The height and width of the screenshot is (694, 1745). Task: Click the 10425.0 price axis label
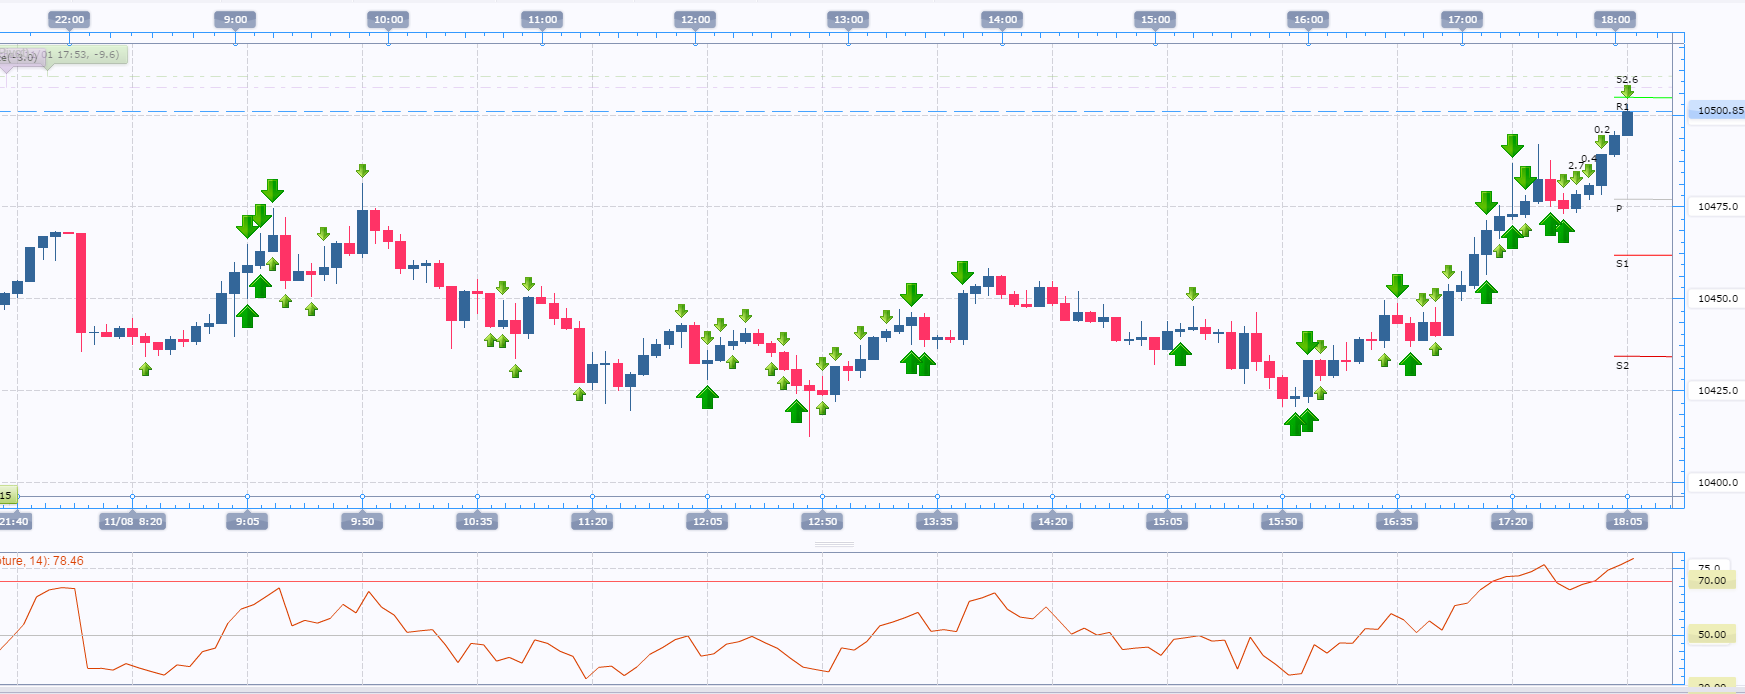point(1718,390)
